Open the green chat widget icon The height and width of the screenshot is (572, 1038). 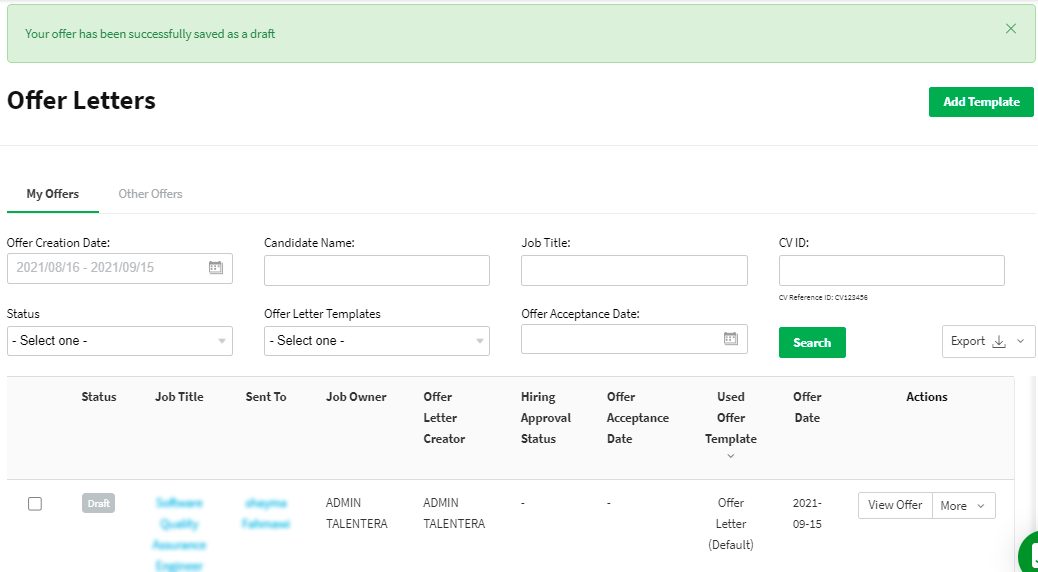pos(1030,553)
